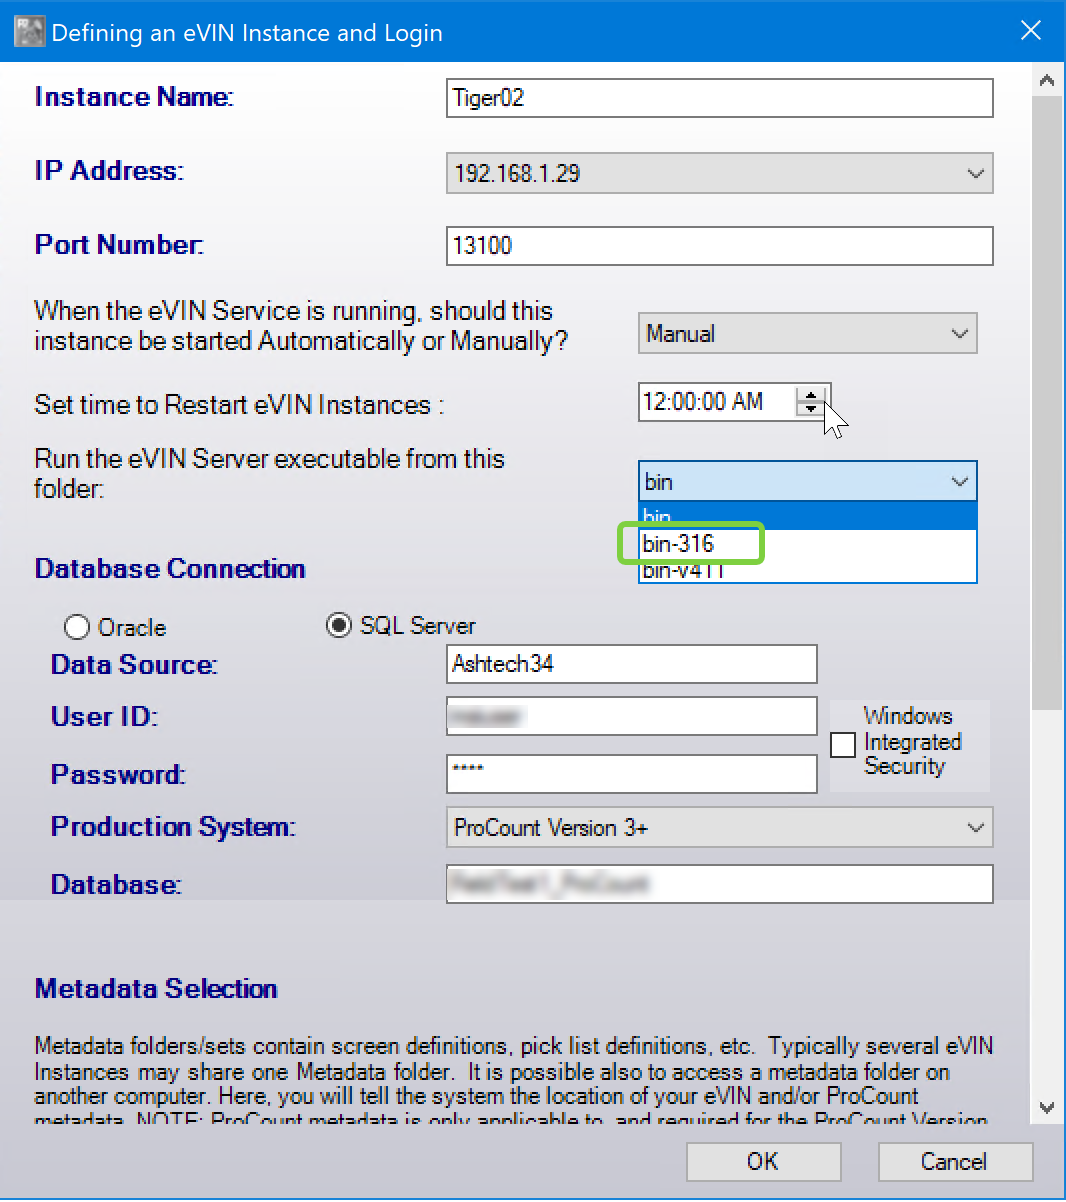Open the Automatic or Manual start dropdown

[x=959, y=334]
